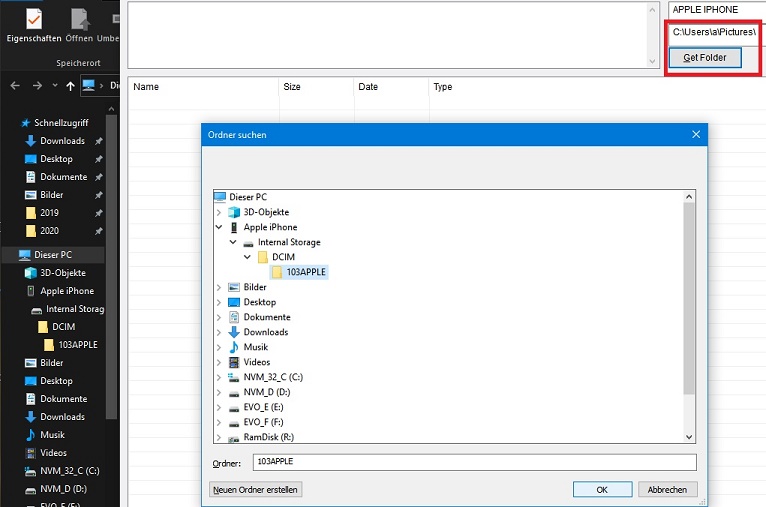Sort list by Name column header
This screenshot has height=507, width=766.
tap(203, 86)
